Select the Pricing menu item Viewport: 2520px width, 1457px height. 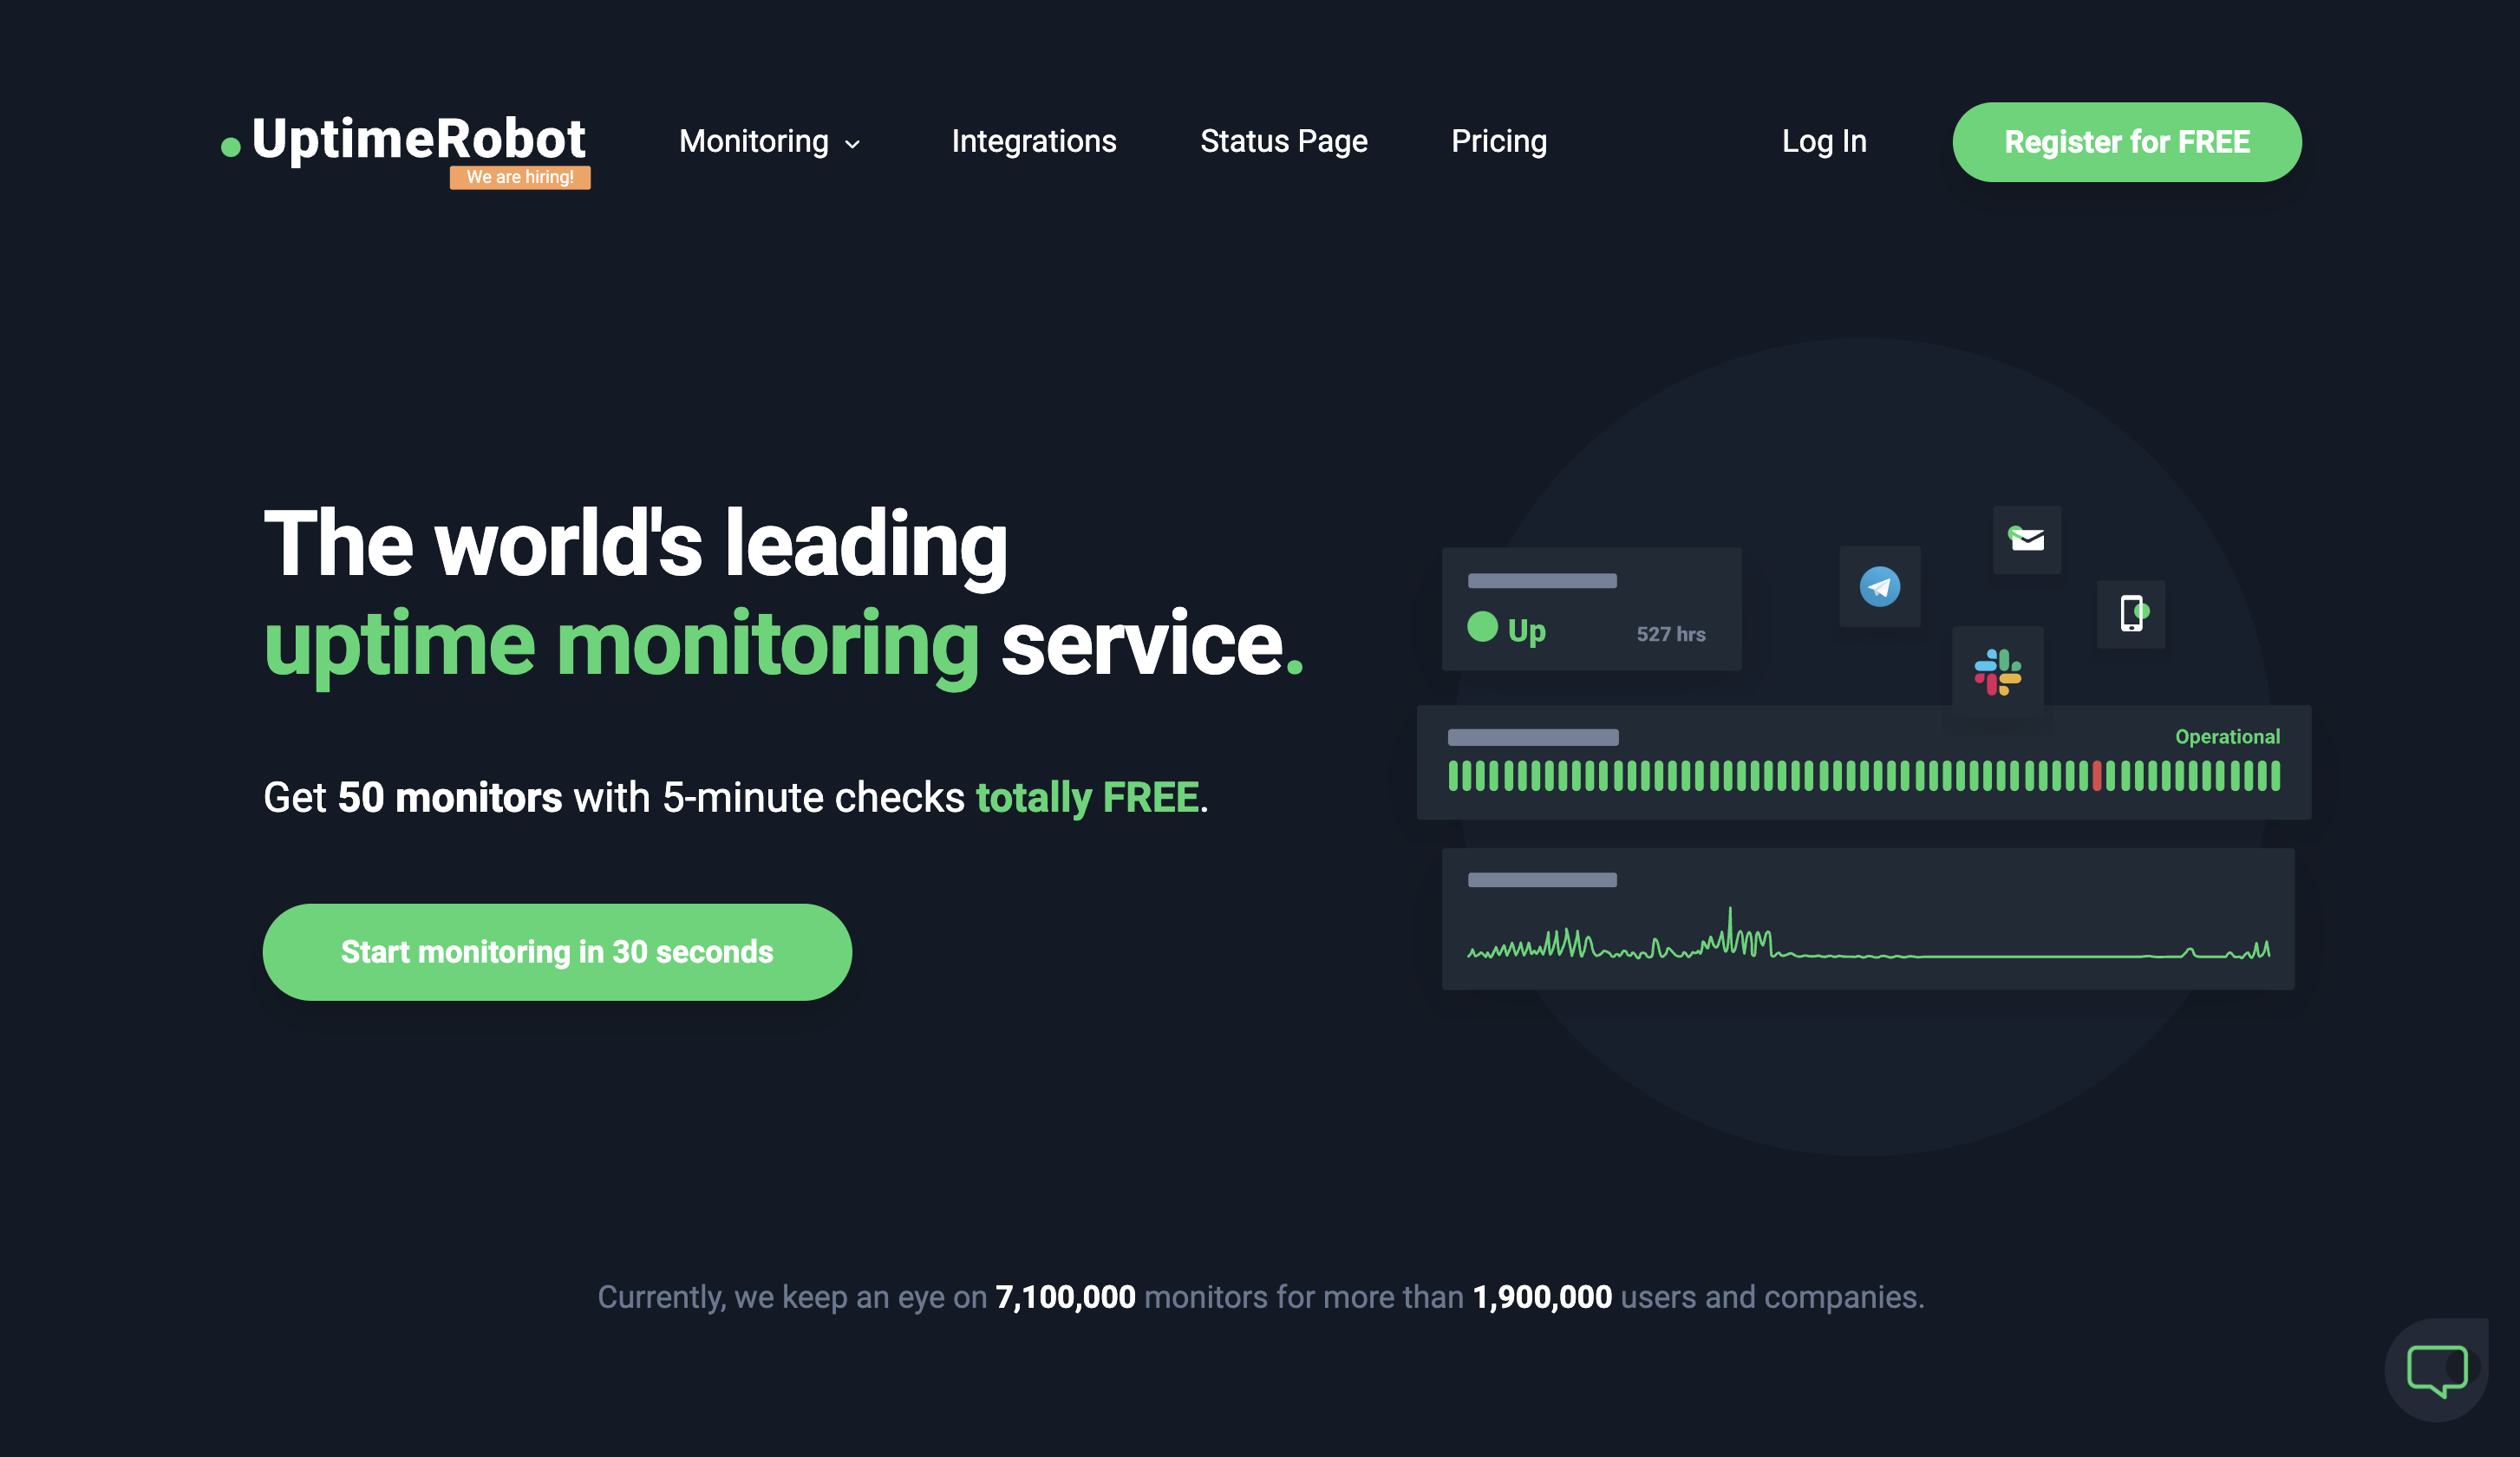tap(1500, 142)
